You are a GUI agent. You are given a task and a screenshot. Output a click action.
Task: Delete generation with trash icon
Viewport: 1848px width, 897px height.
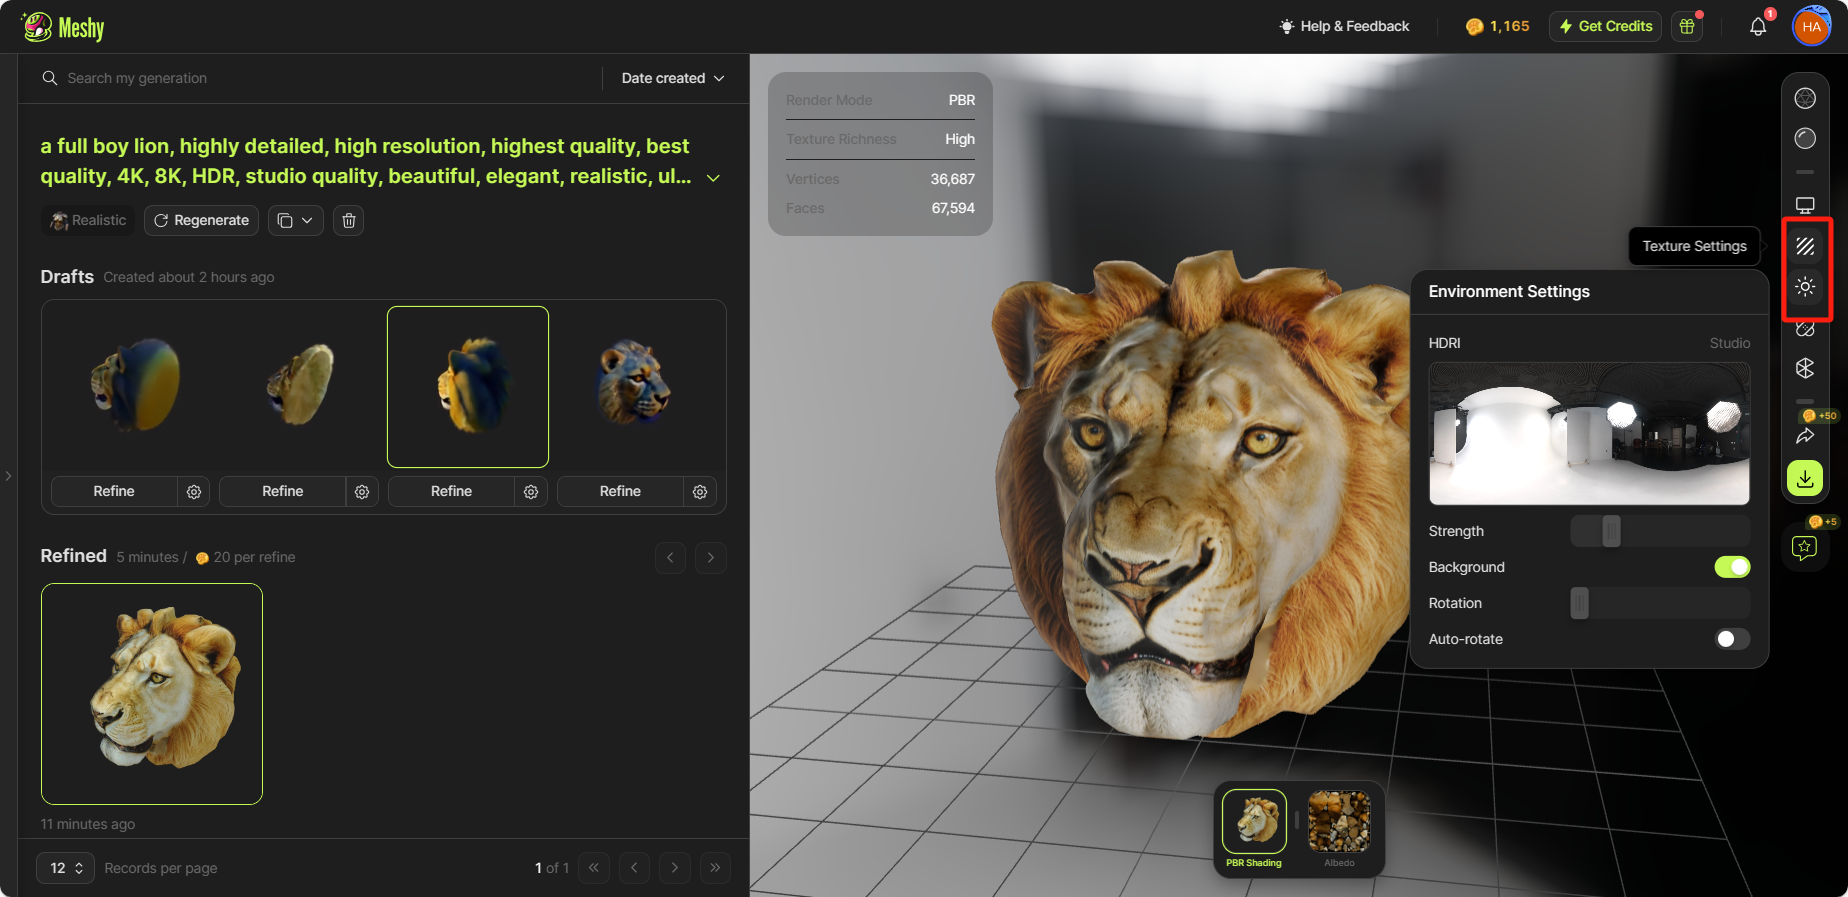click(348, 220)
